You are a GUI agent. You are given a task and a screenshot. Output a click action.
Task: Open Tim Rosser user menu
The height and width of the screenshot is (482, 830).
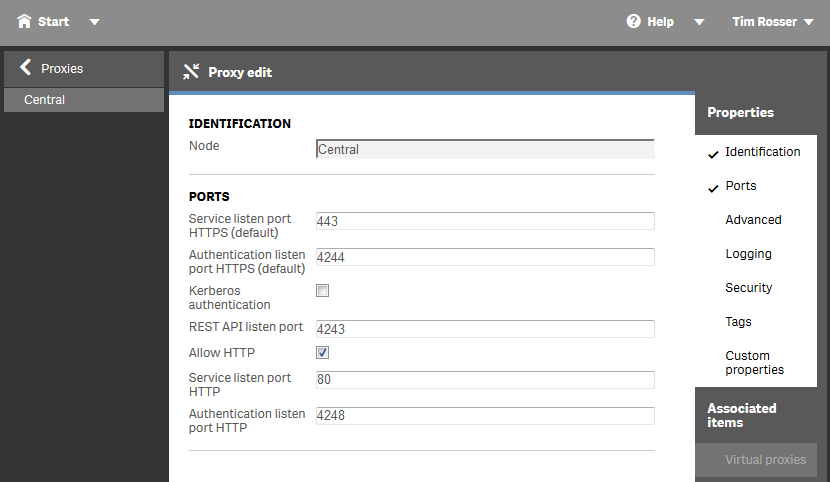click(x=773, y=22)
